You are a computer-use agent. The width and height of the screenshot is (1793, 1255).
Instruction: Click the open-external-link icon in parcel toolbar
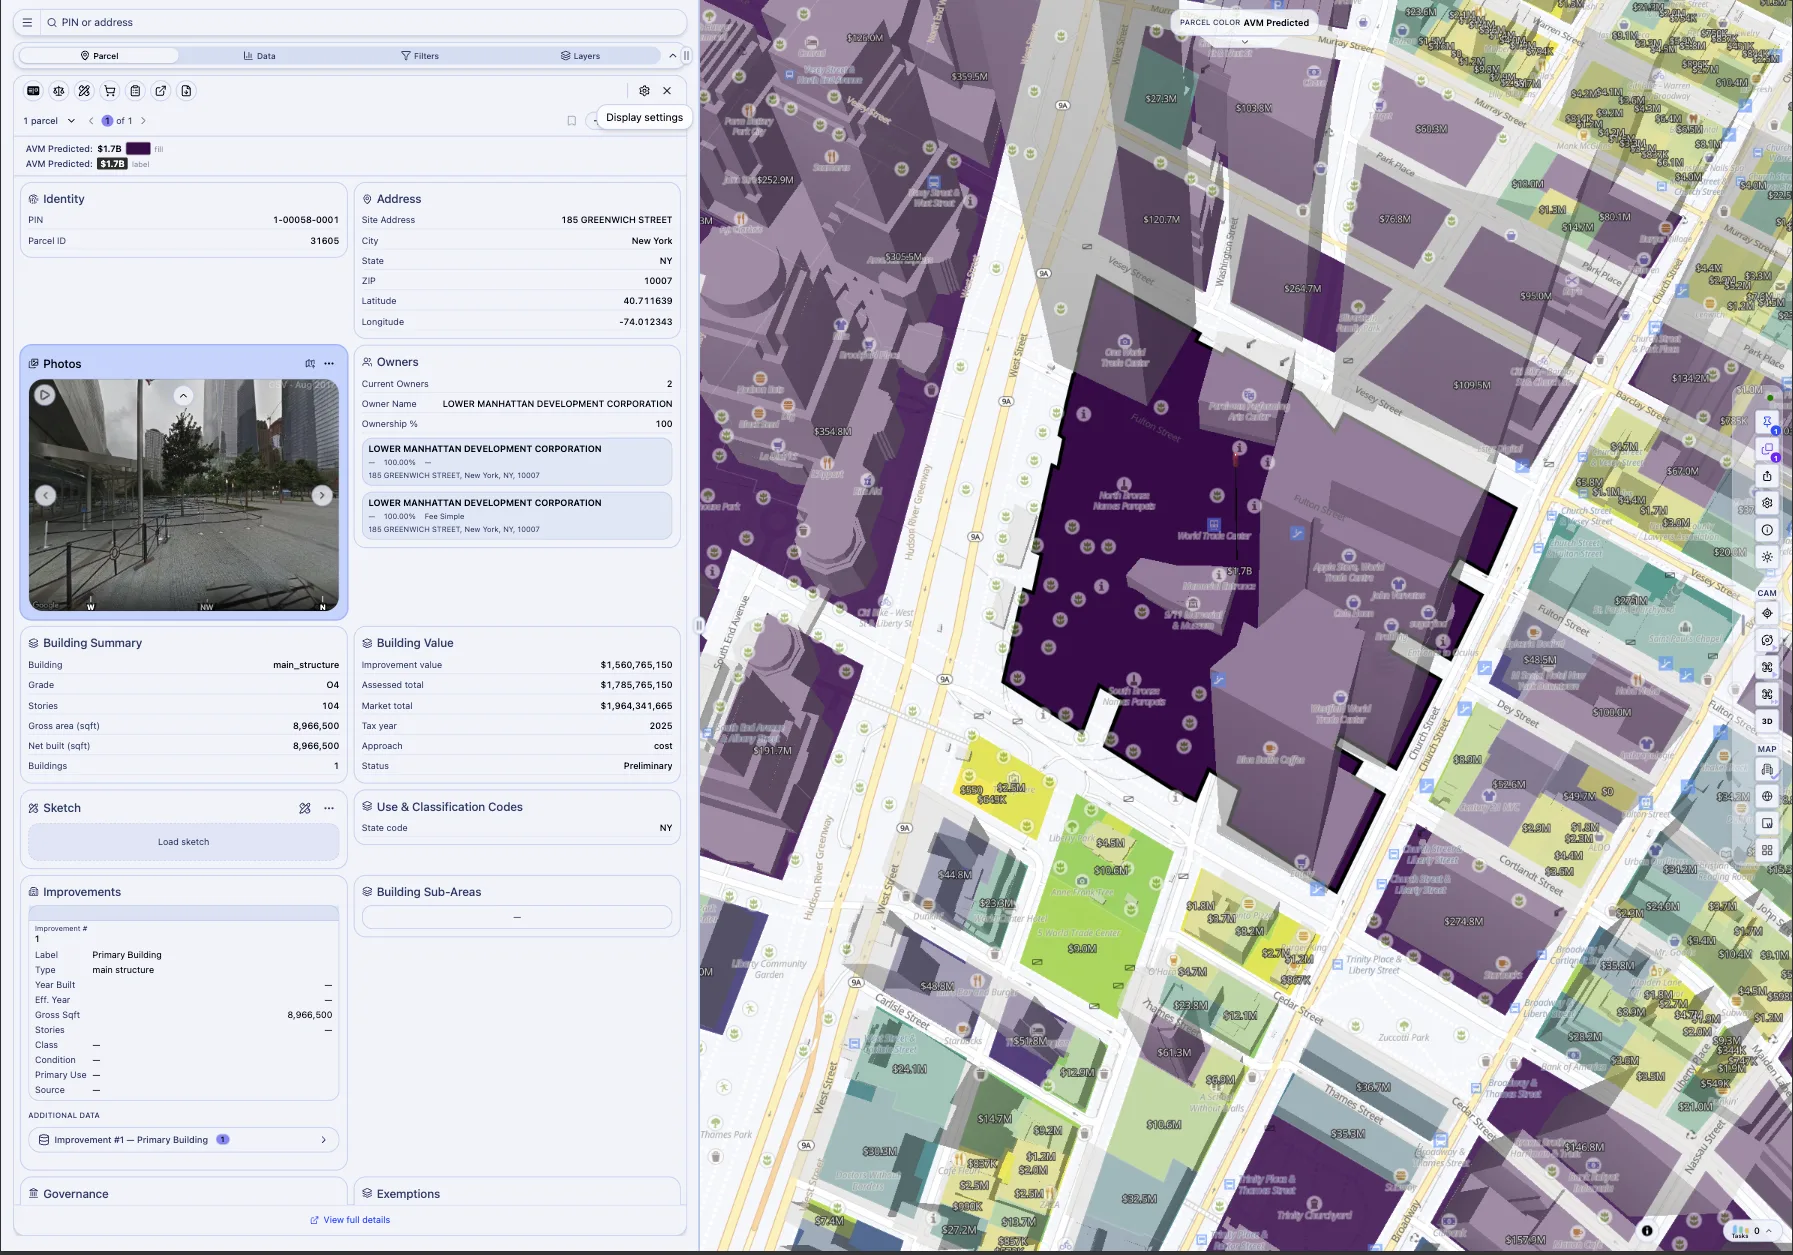click(x=161, y=91)
